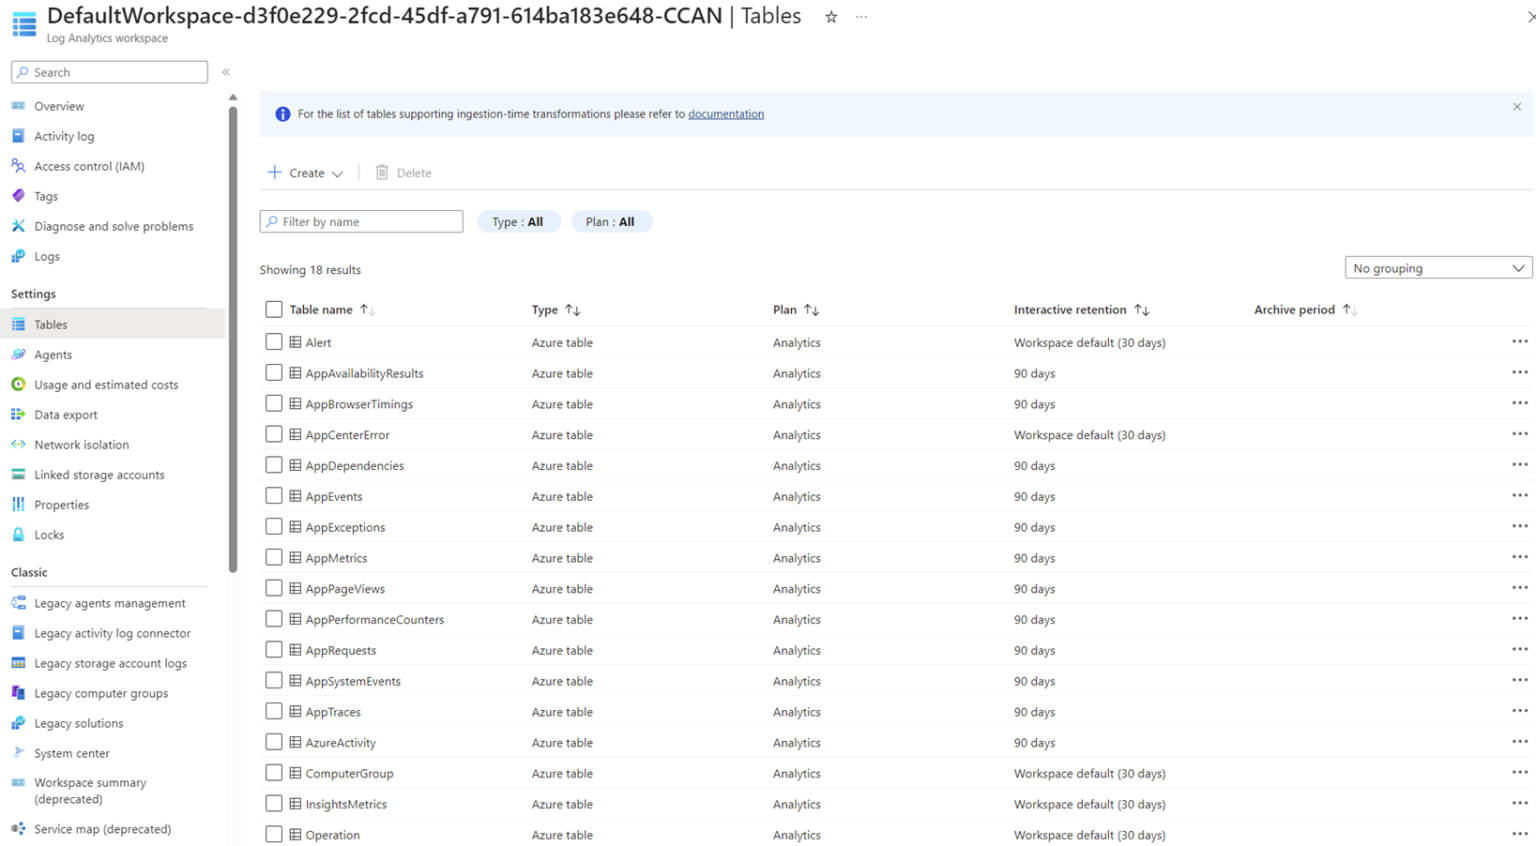Click the Overview sidebar icon
1536x846 pixels.
pyautogui.click(x=18, y=106)
